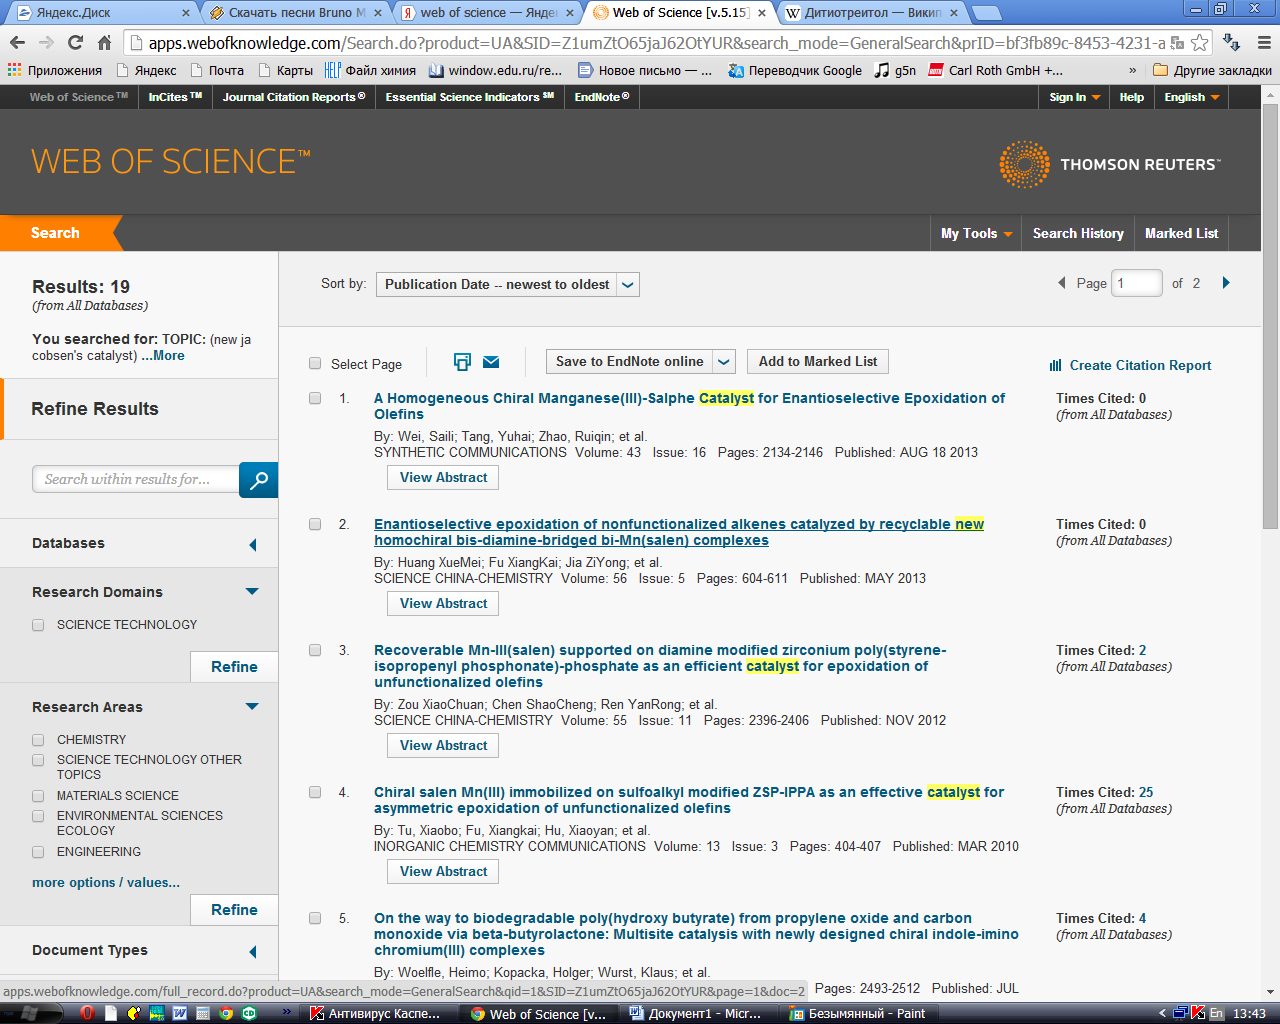Screen dimensions: 1280x1024
Task: Click Refine under Research Domains
Action: [234, 667]
